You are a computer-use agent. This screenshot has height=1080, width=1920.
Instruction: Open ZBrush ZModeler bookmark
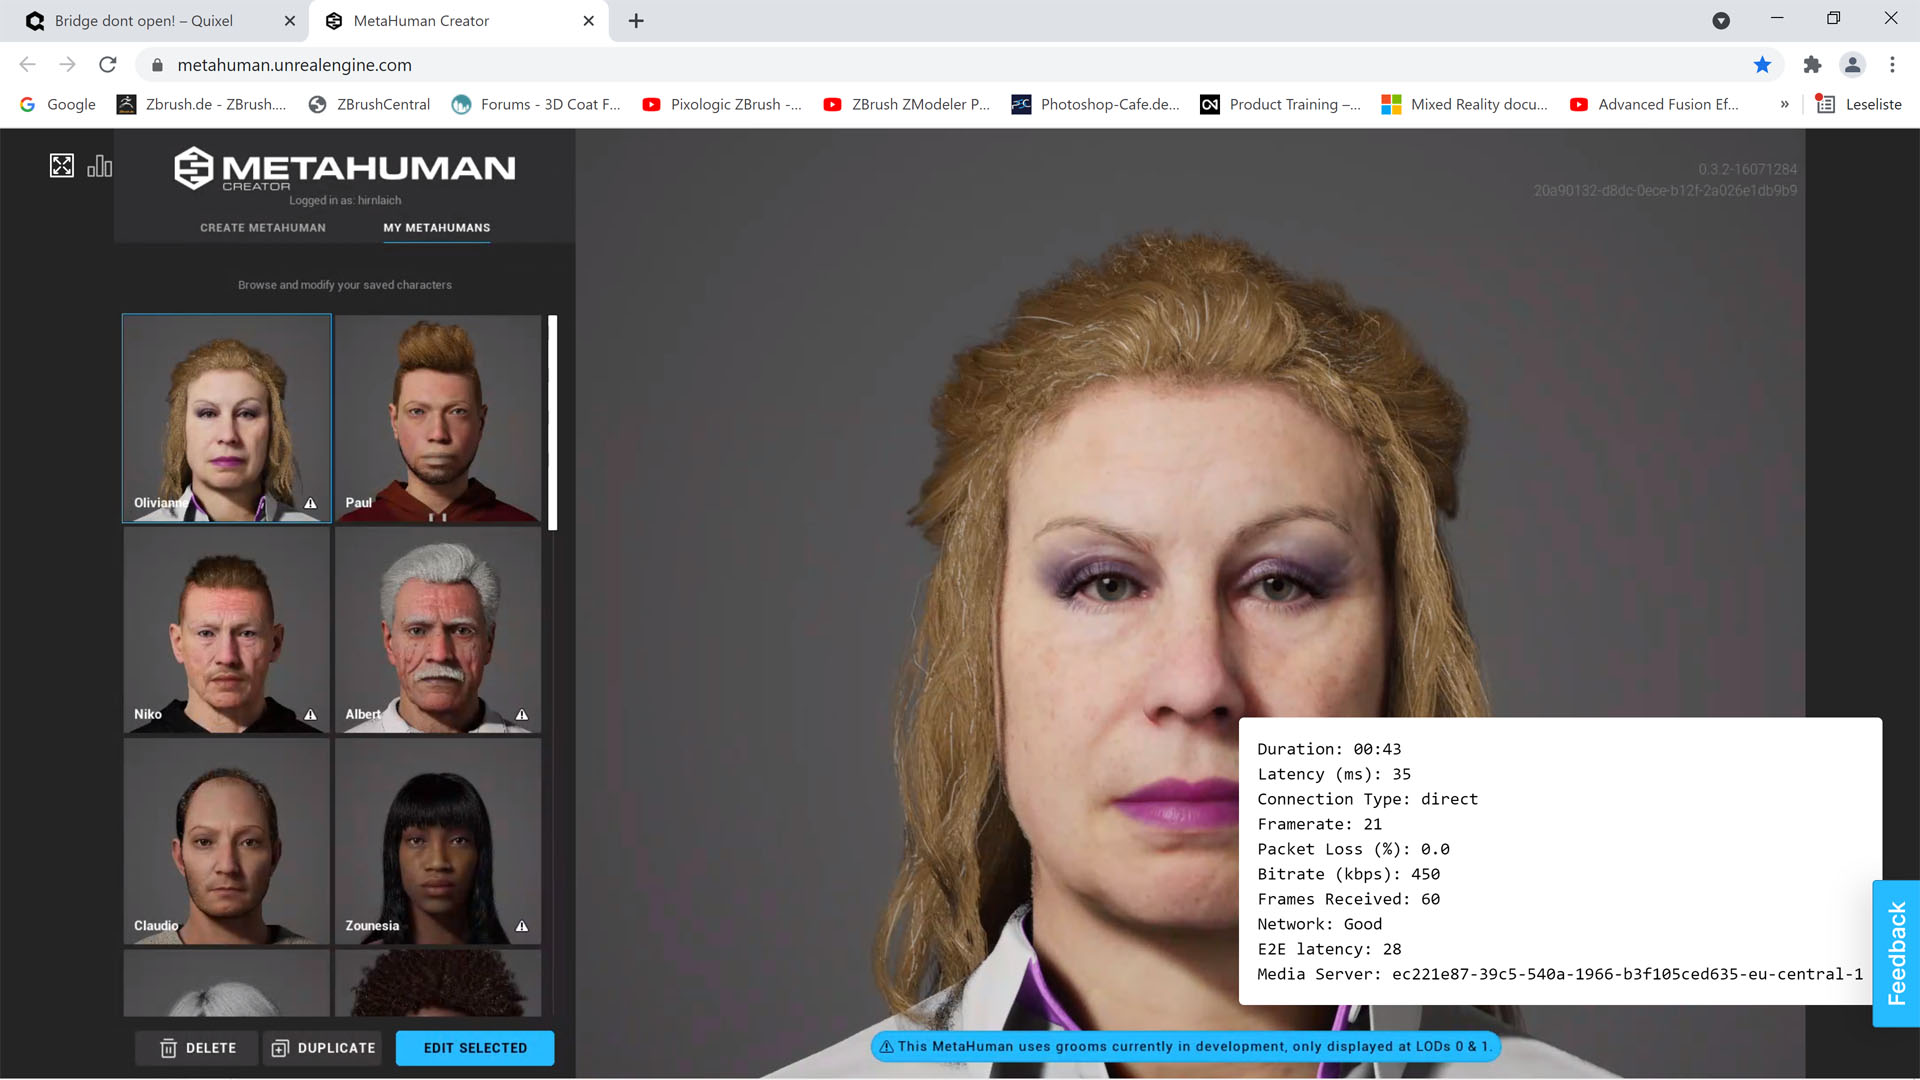point(907,104)
